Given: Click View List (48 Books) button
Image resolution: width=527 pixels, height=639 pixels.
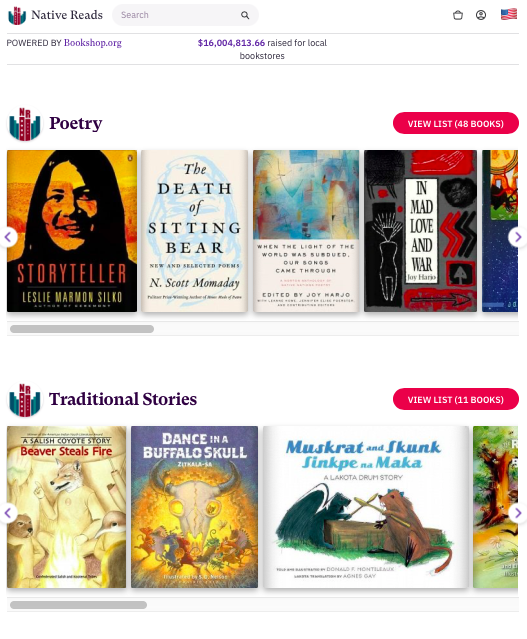Looking at the screenshot, I should click(x=456, y=123).
